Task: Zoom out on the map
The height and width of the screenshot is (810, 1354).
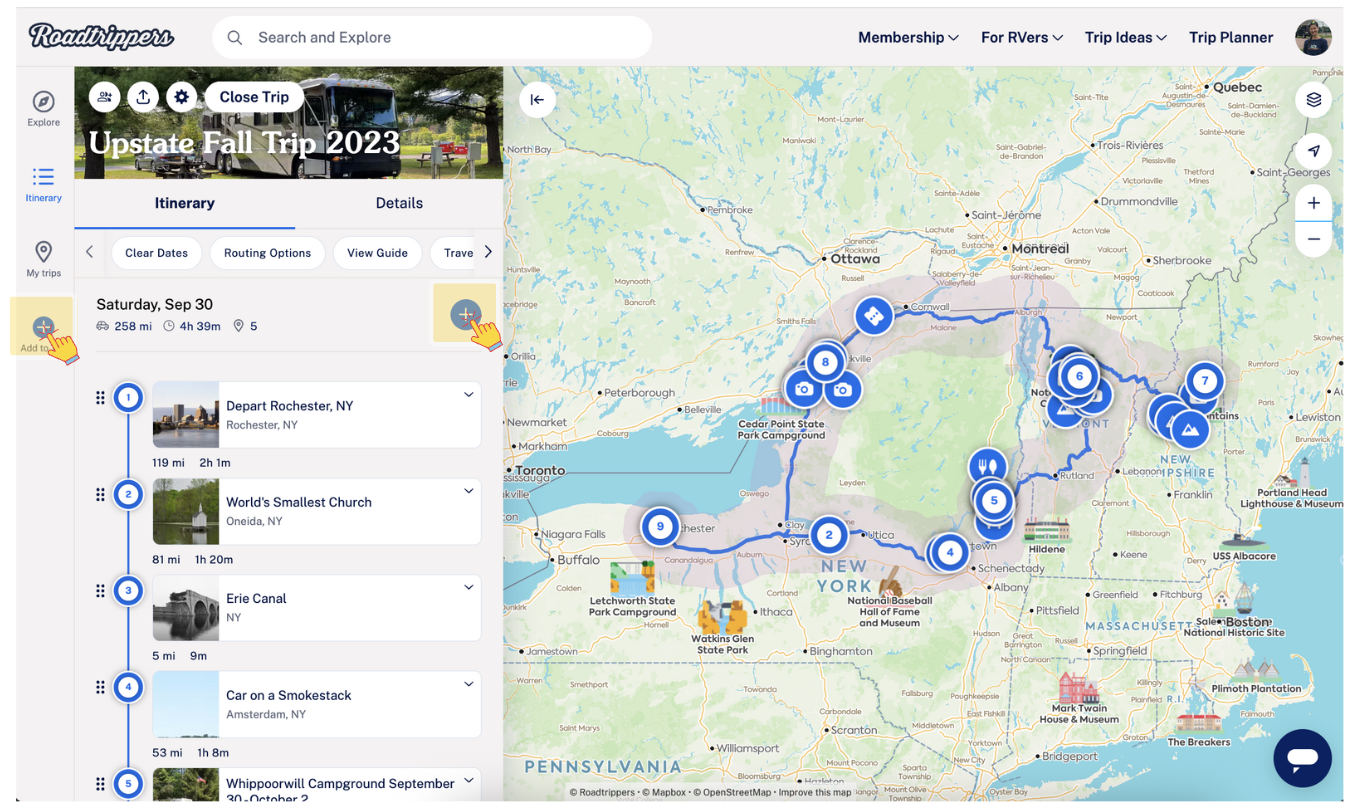Action: tap(1313, 239)
